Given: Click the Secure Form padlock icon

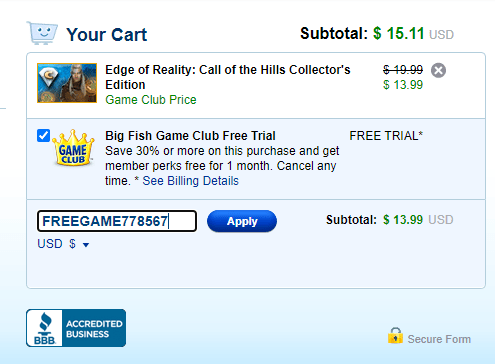Looking at the screenshot, I should 395,336.
